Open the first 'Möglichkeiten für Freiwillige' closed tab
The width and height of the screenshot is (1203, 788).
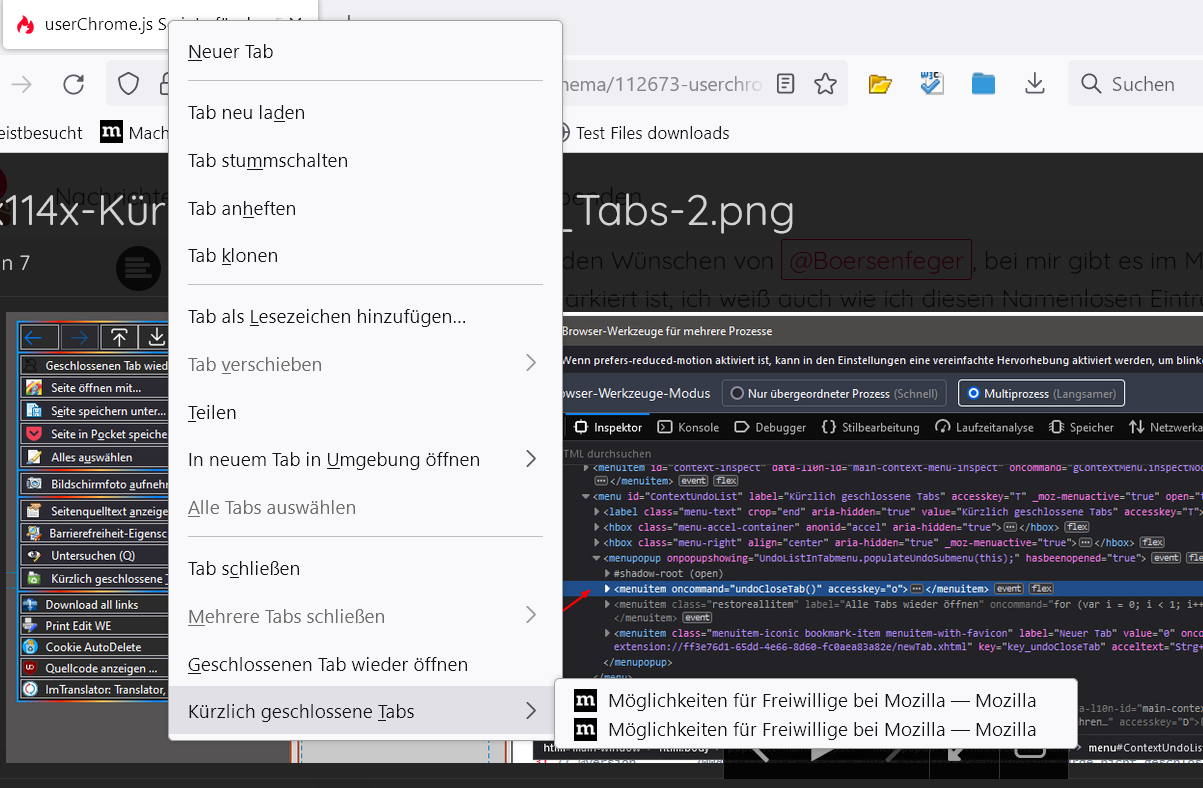[821, 700]
